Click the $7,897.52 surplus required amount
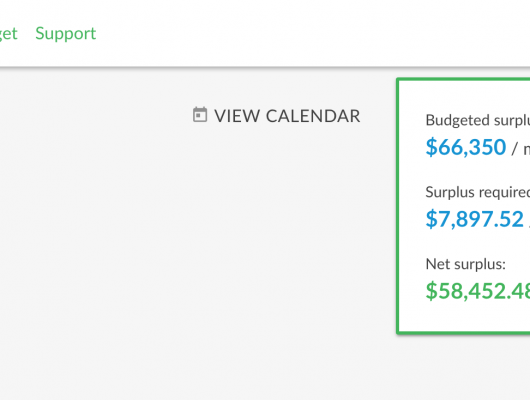 tap(475, 219)
